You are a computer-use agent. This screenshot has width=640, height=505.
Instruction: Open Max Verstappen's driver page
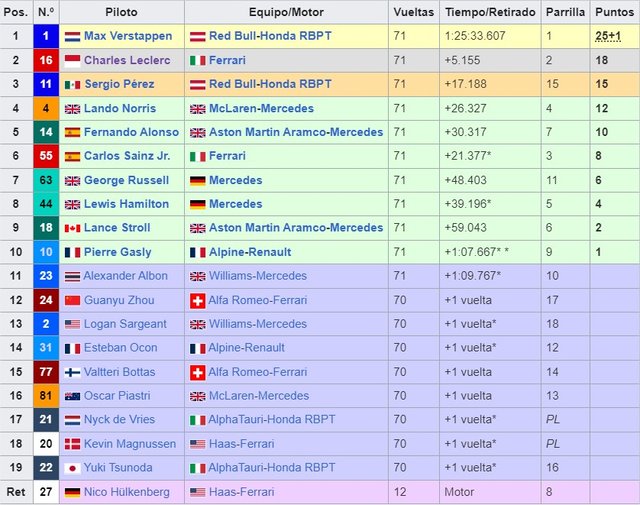[x=128, y=36]
